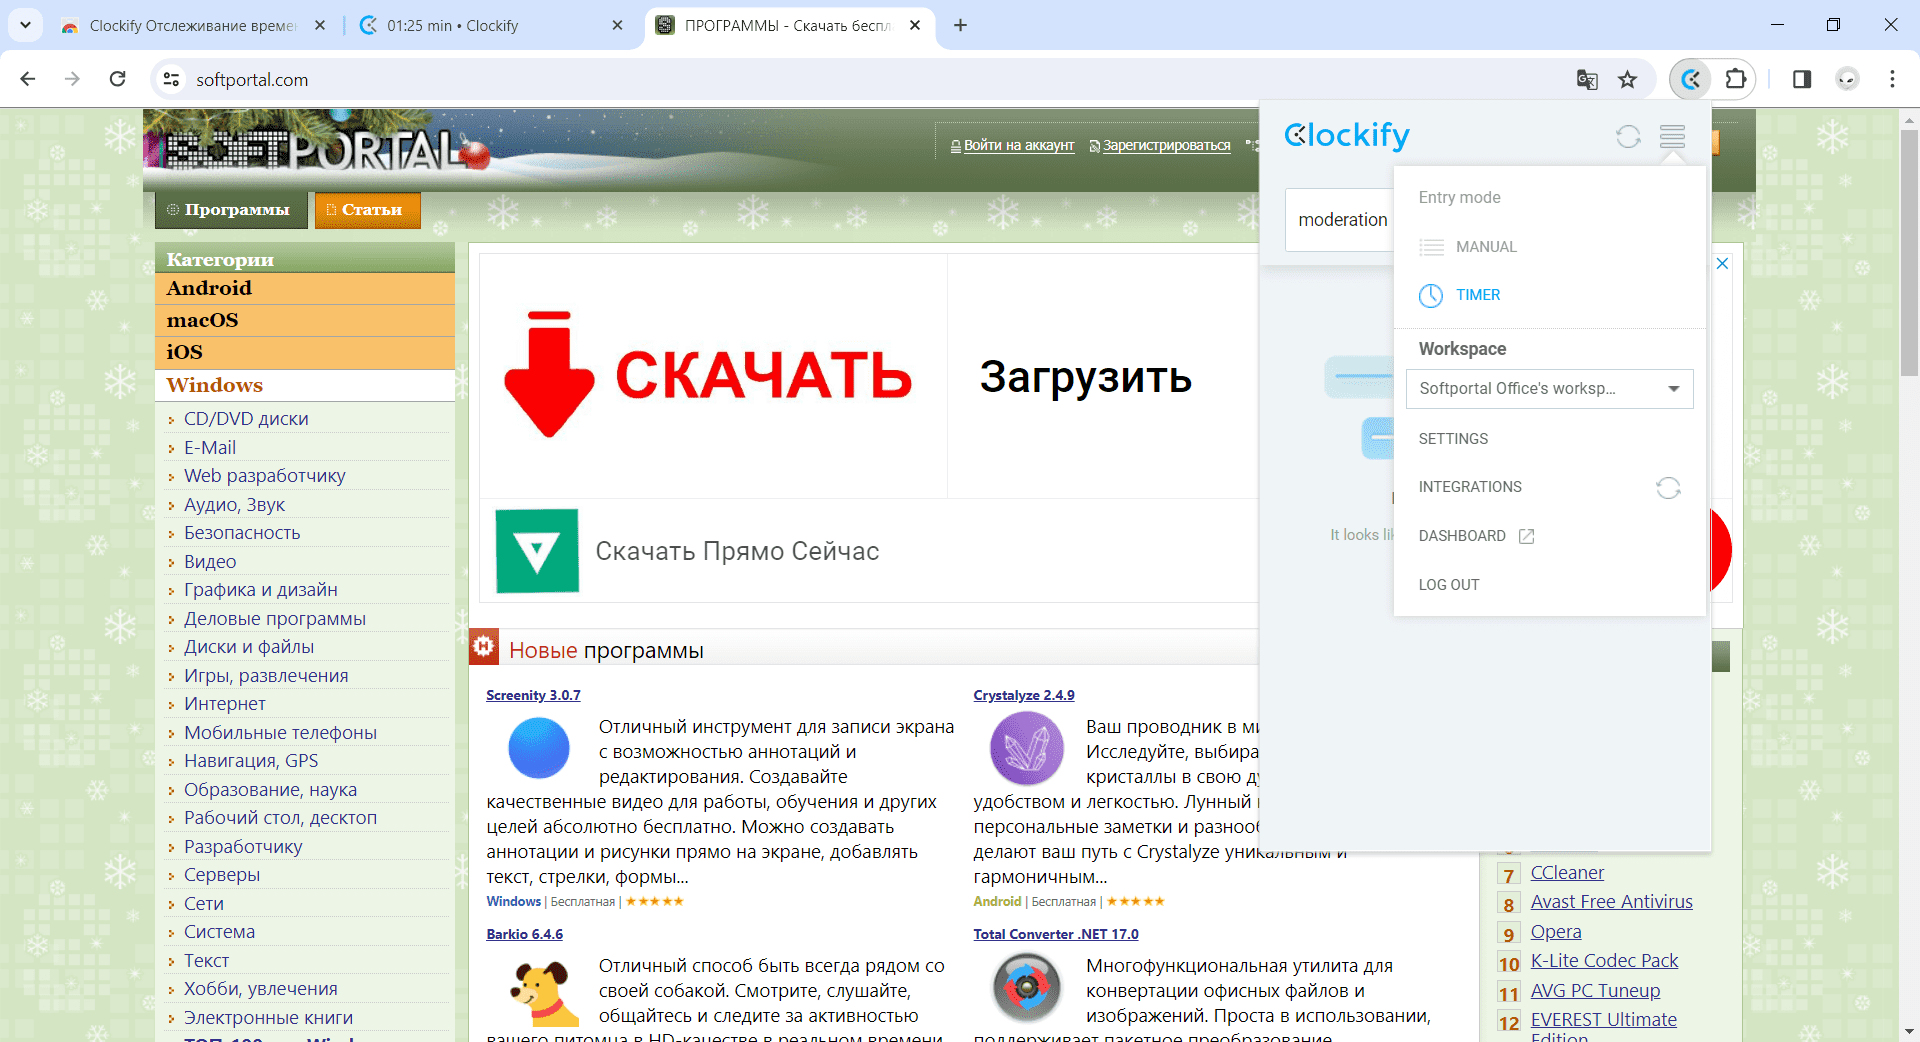This screenshot has width=1920, height=1042.
Task: Select the macOS category
Action: point(305,320)
